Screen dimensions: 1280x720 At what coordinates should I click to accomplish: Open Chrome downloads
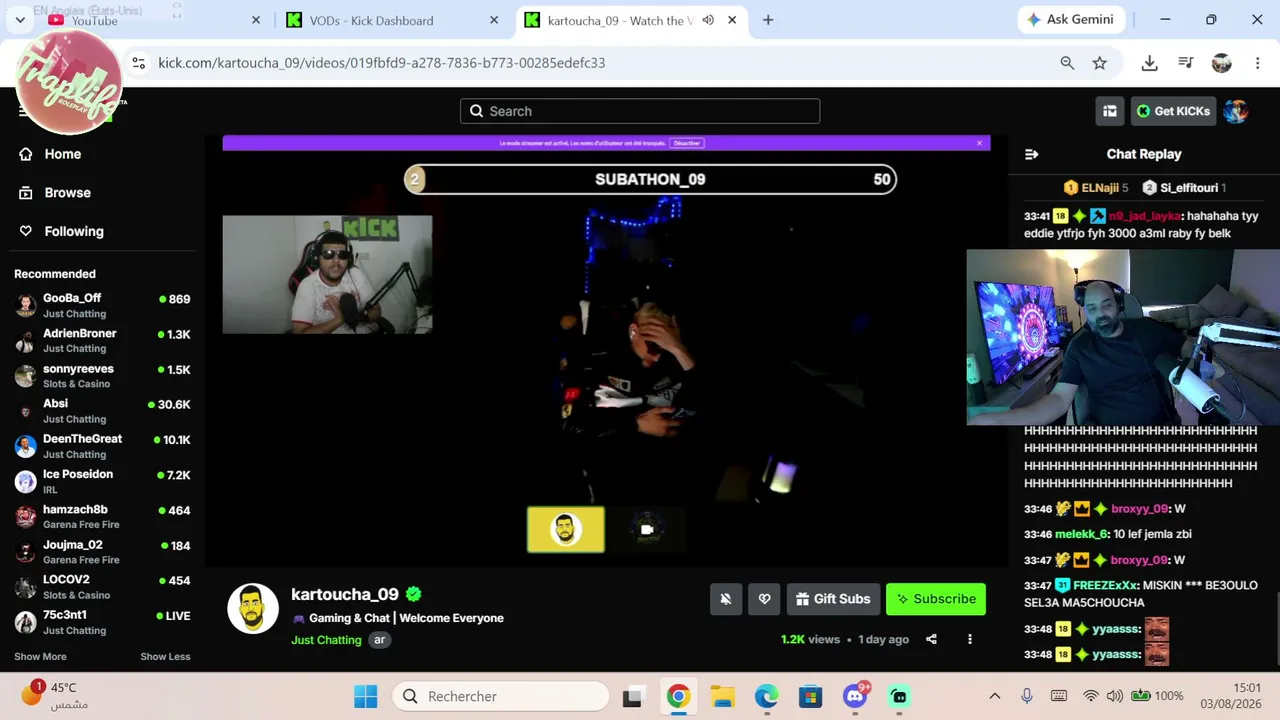1150,63
